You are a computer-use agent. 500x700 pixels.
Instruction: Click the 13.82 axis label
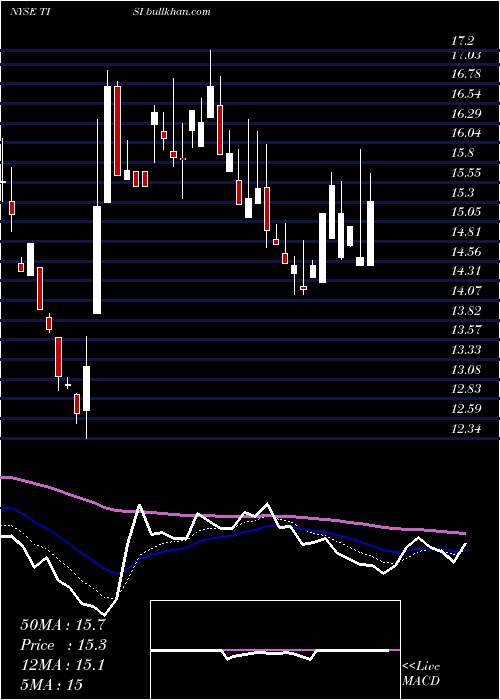[466, 310]
